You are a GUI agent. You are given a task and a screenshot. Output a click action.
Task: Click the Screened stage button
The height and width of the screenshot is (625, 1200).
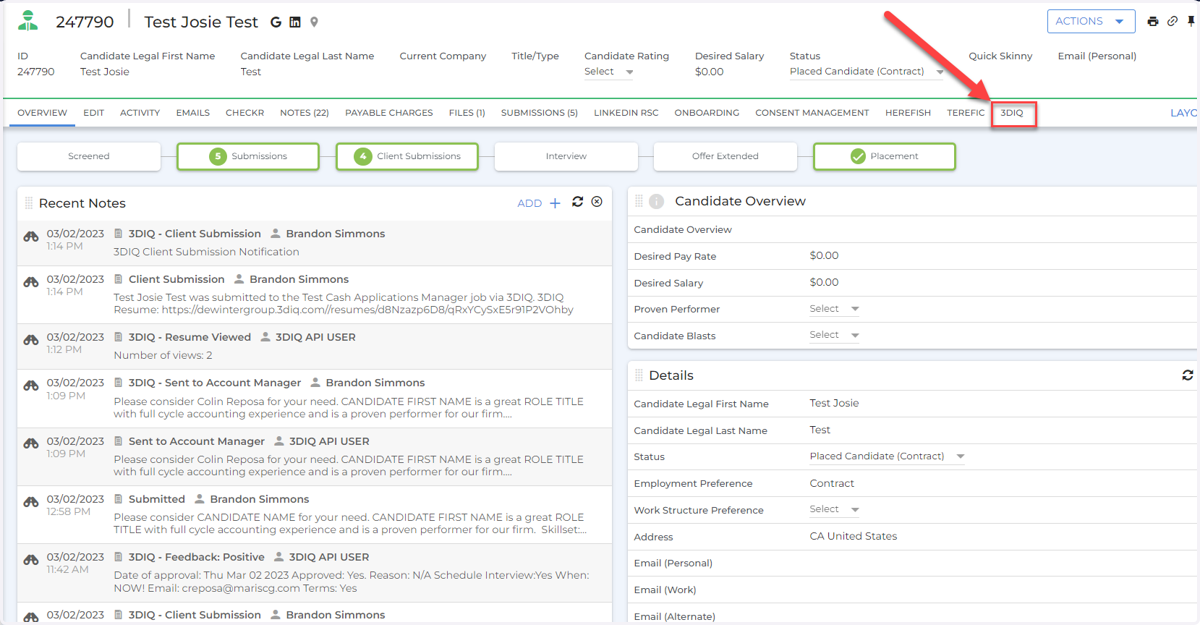89,156
